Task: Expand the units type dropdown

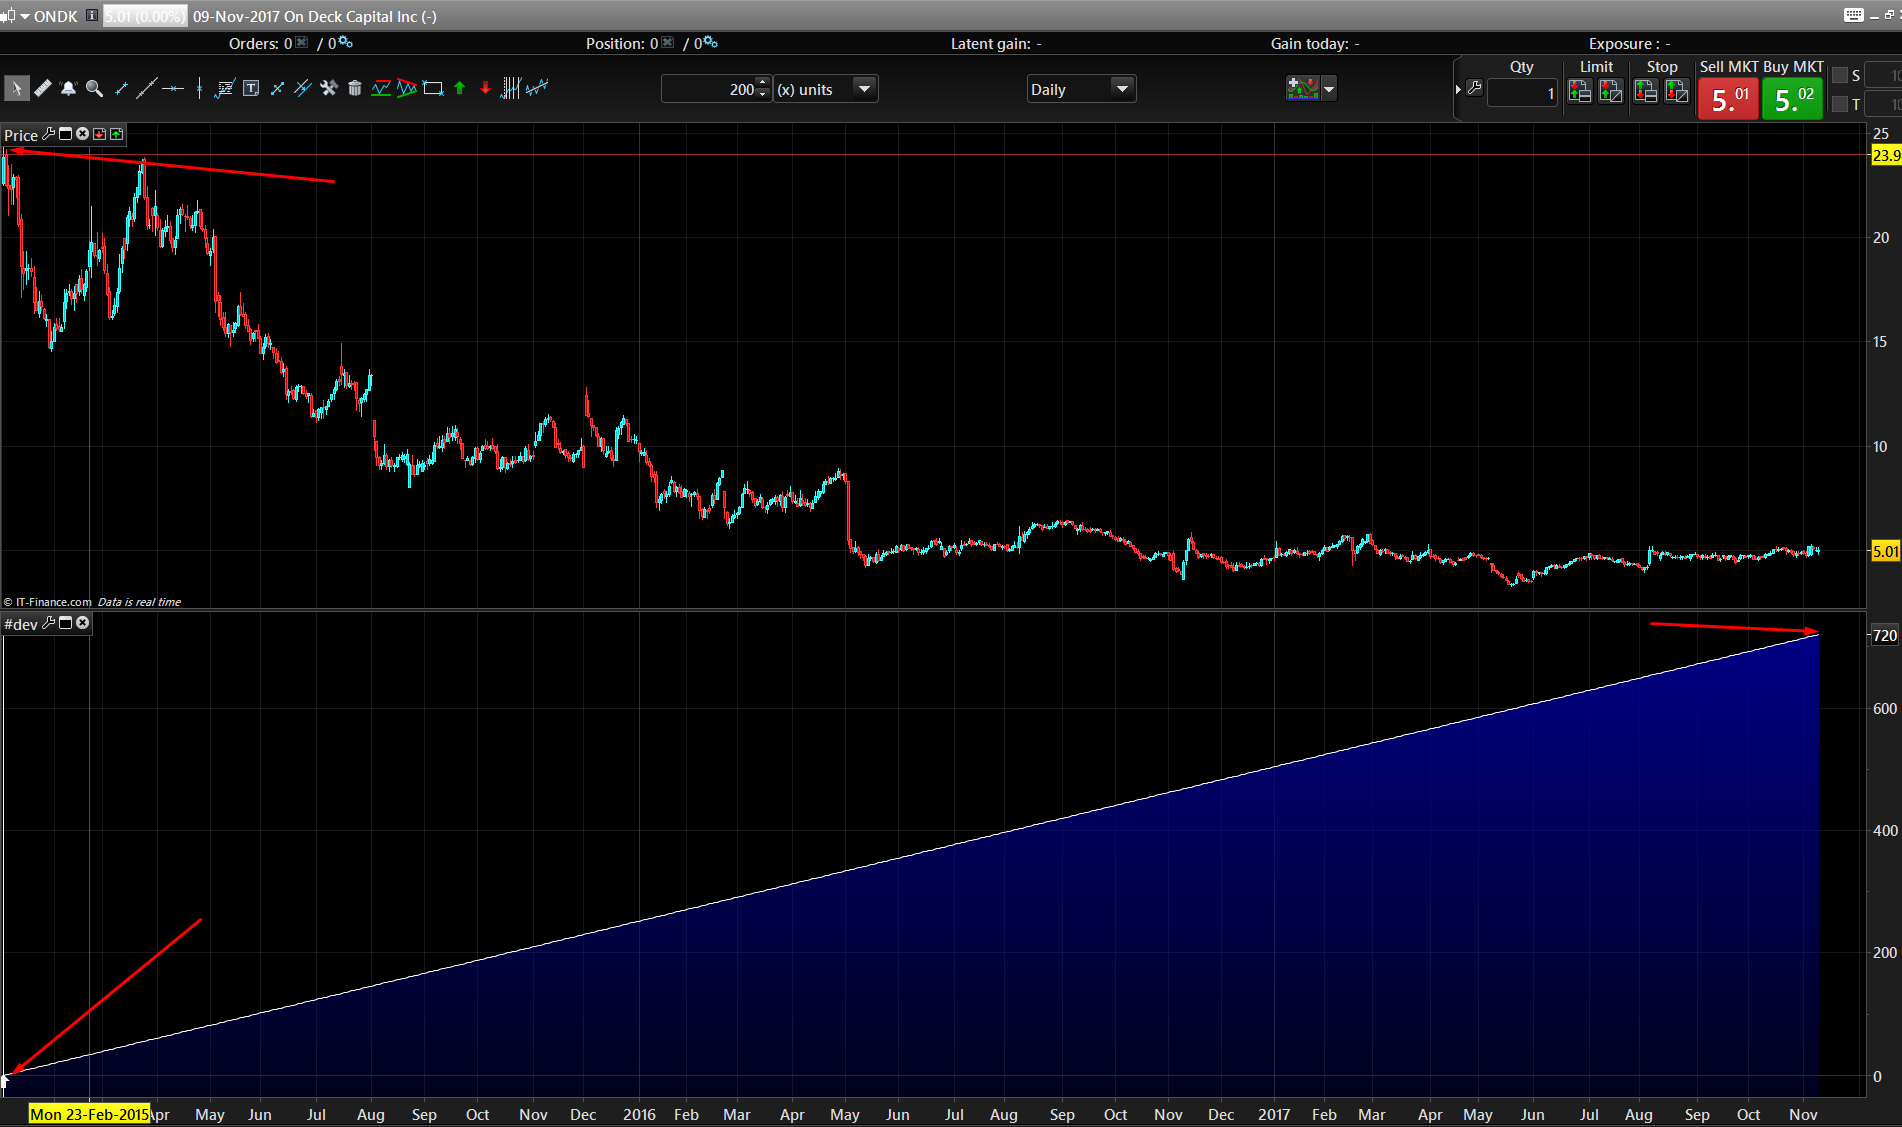Action: (x=864, y=89)
